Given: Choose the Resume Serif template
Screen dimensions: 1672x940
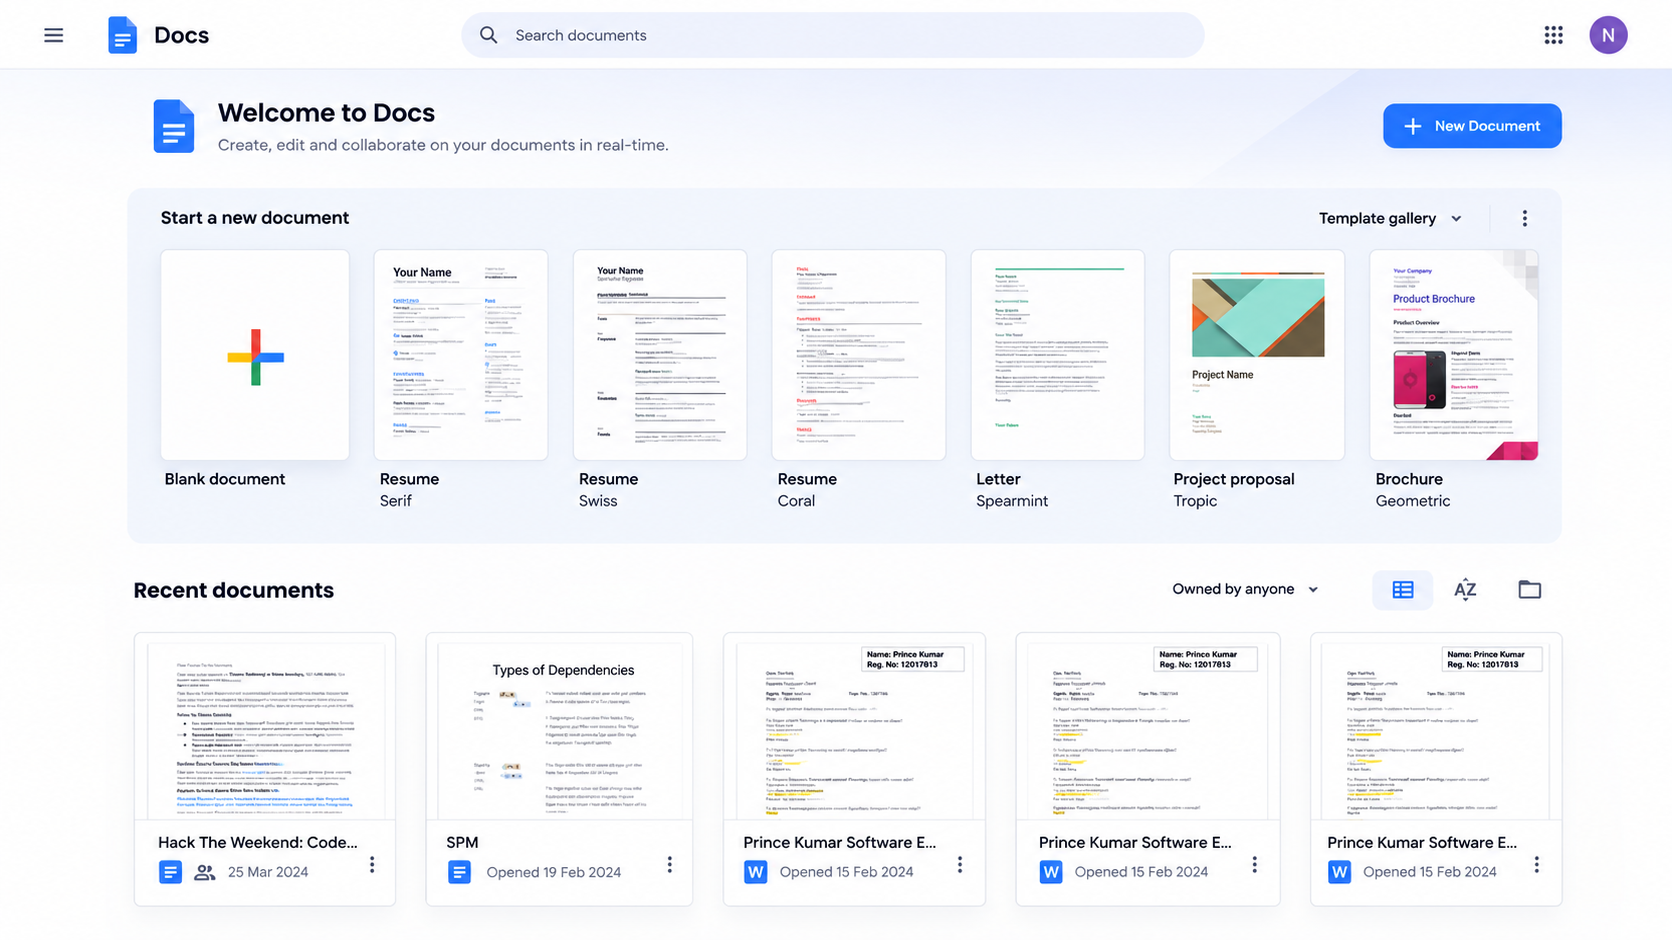Looking at the screenshot, I should coord(461,355).
